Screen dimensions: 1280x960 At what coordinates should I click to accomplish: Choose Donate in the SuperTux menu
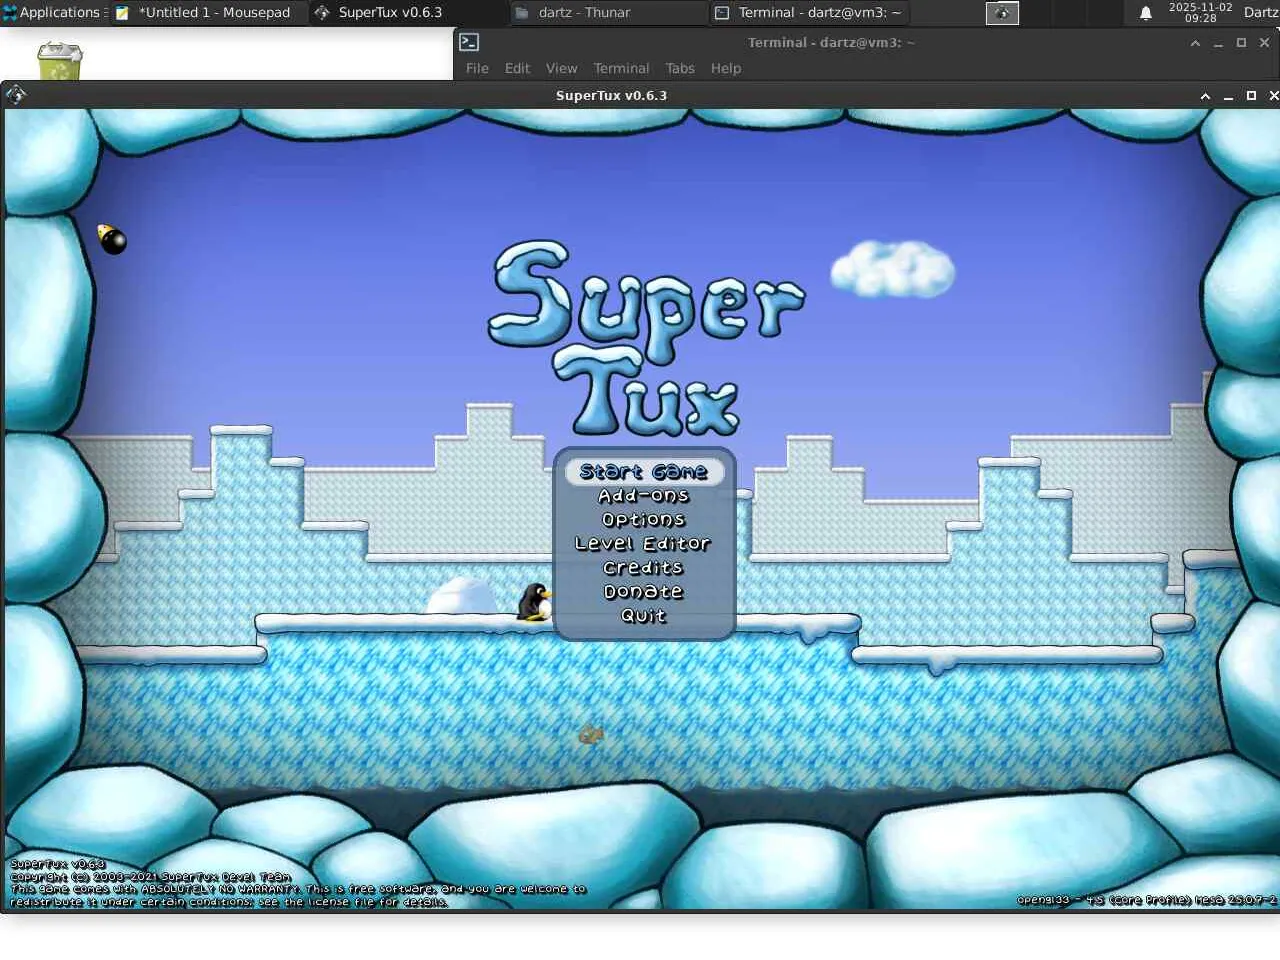[643, 592]
